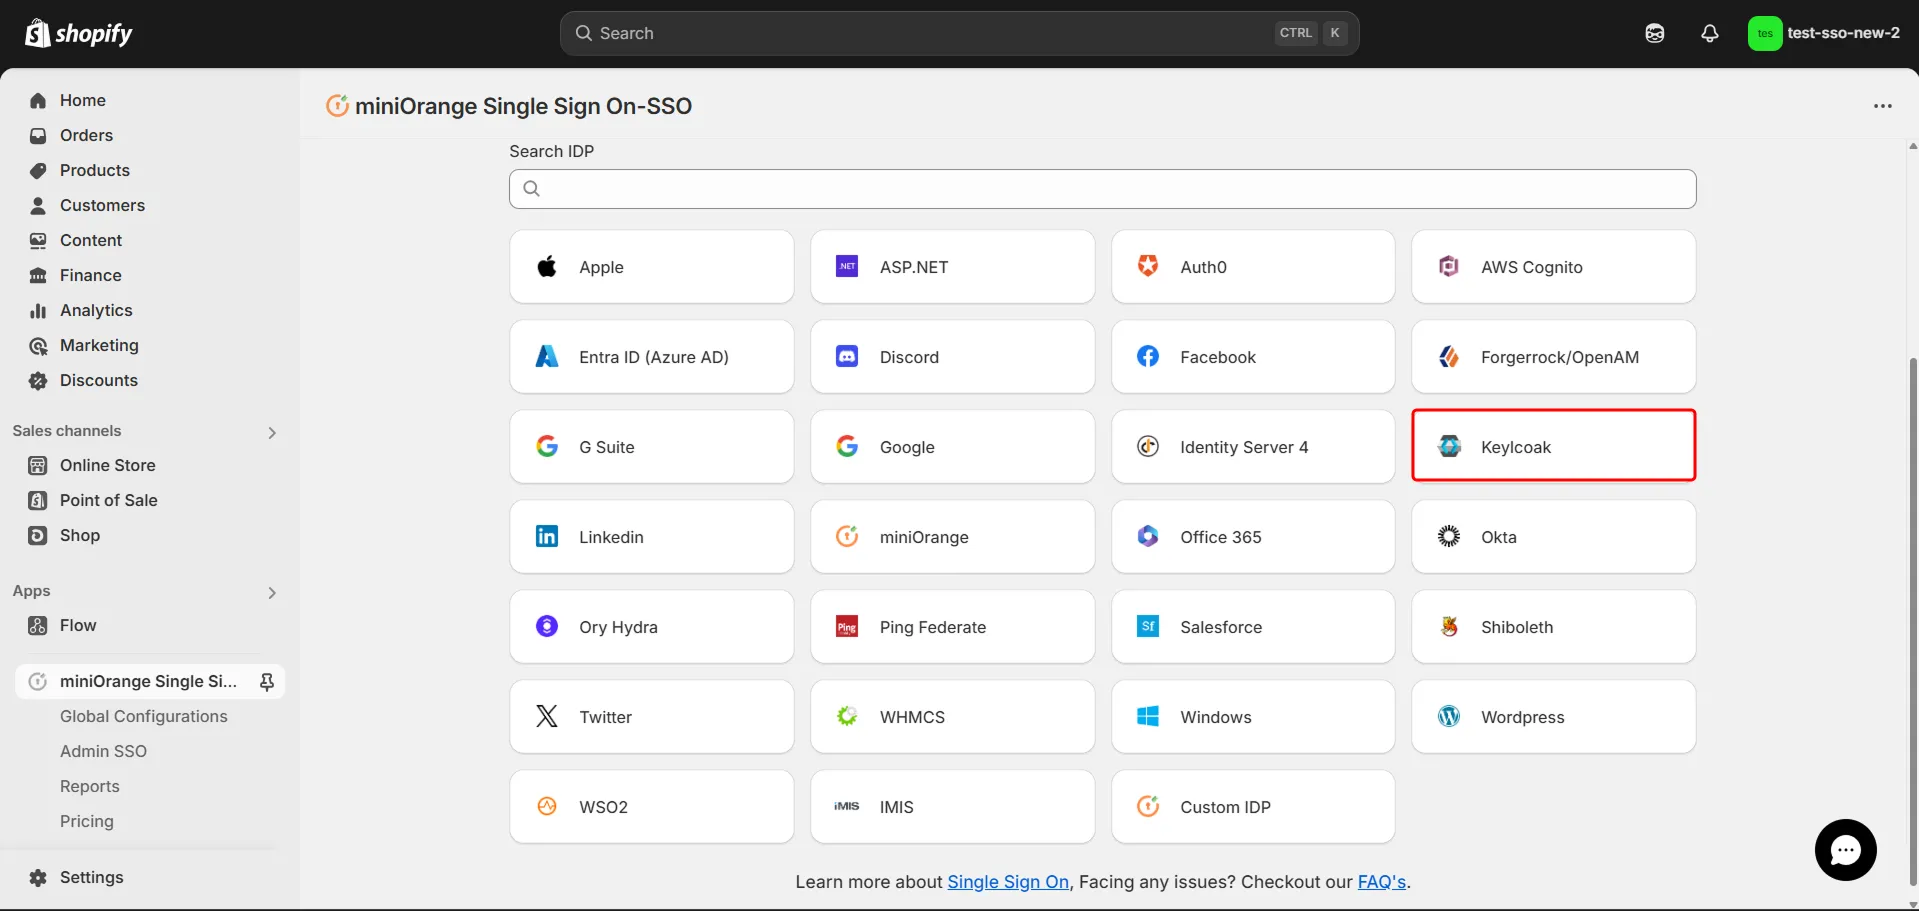Click the Facebook logo icon
Screen dimensions: 1919x911
pyautogui.click(x=1148, y=356)
